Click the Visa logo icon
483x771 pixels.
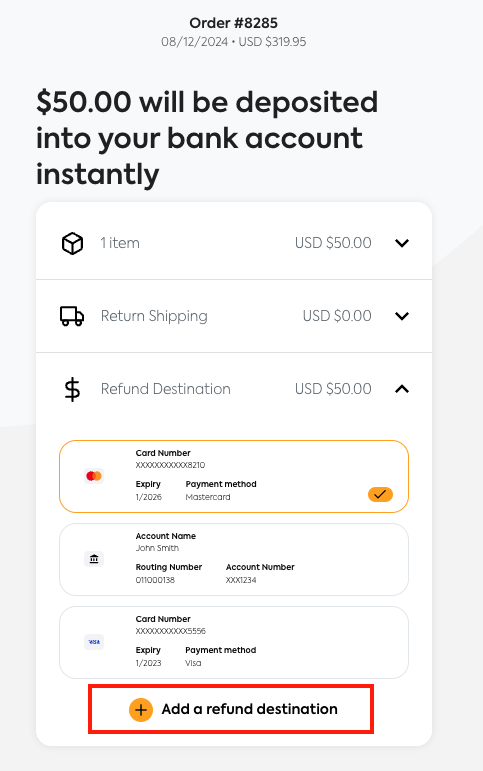pyautogui.click(x=94, y=642)
